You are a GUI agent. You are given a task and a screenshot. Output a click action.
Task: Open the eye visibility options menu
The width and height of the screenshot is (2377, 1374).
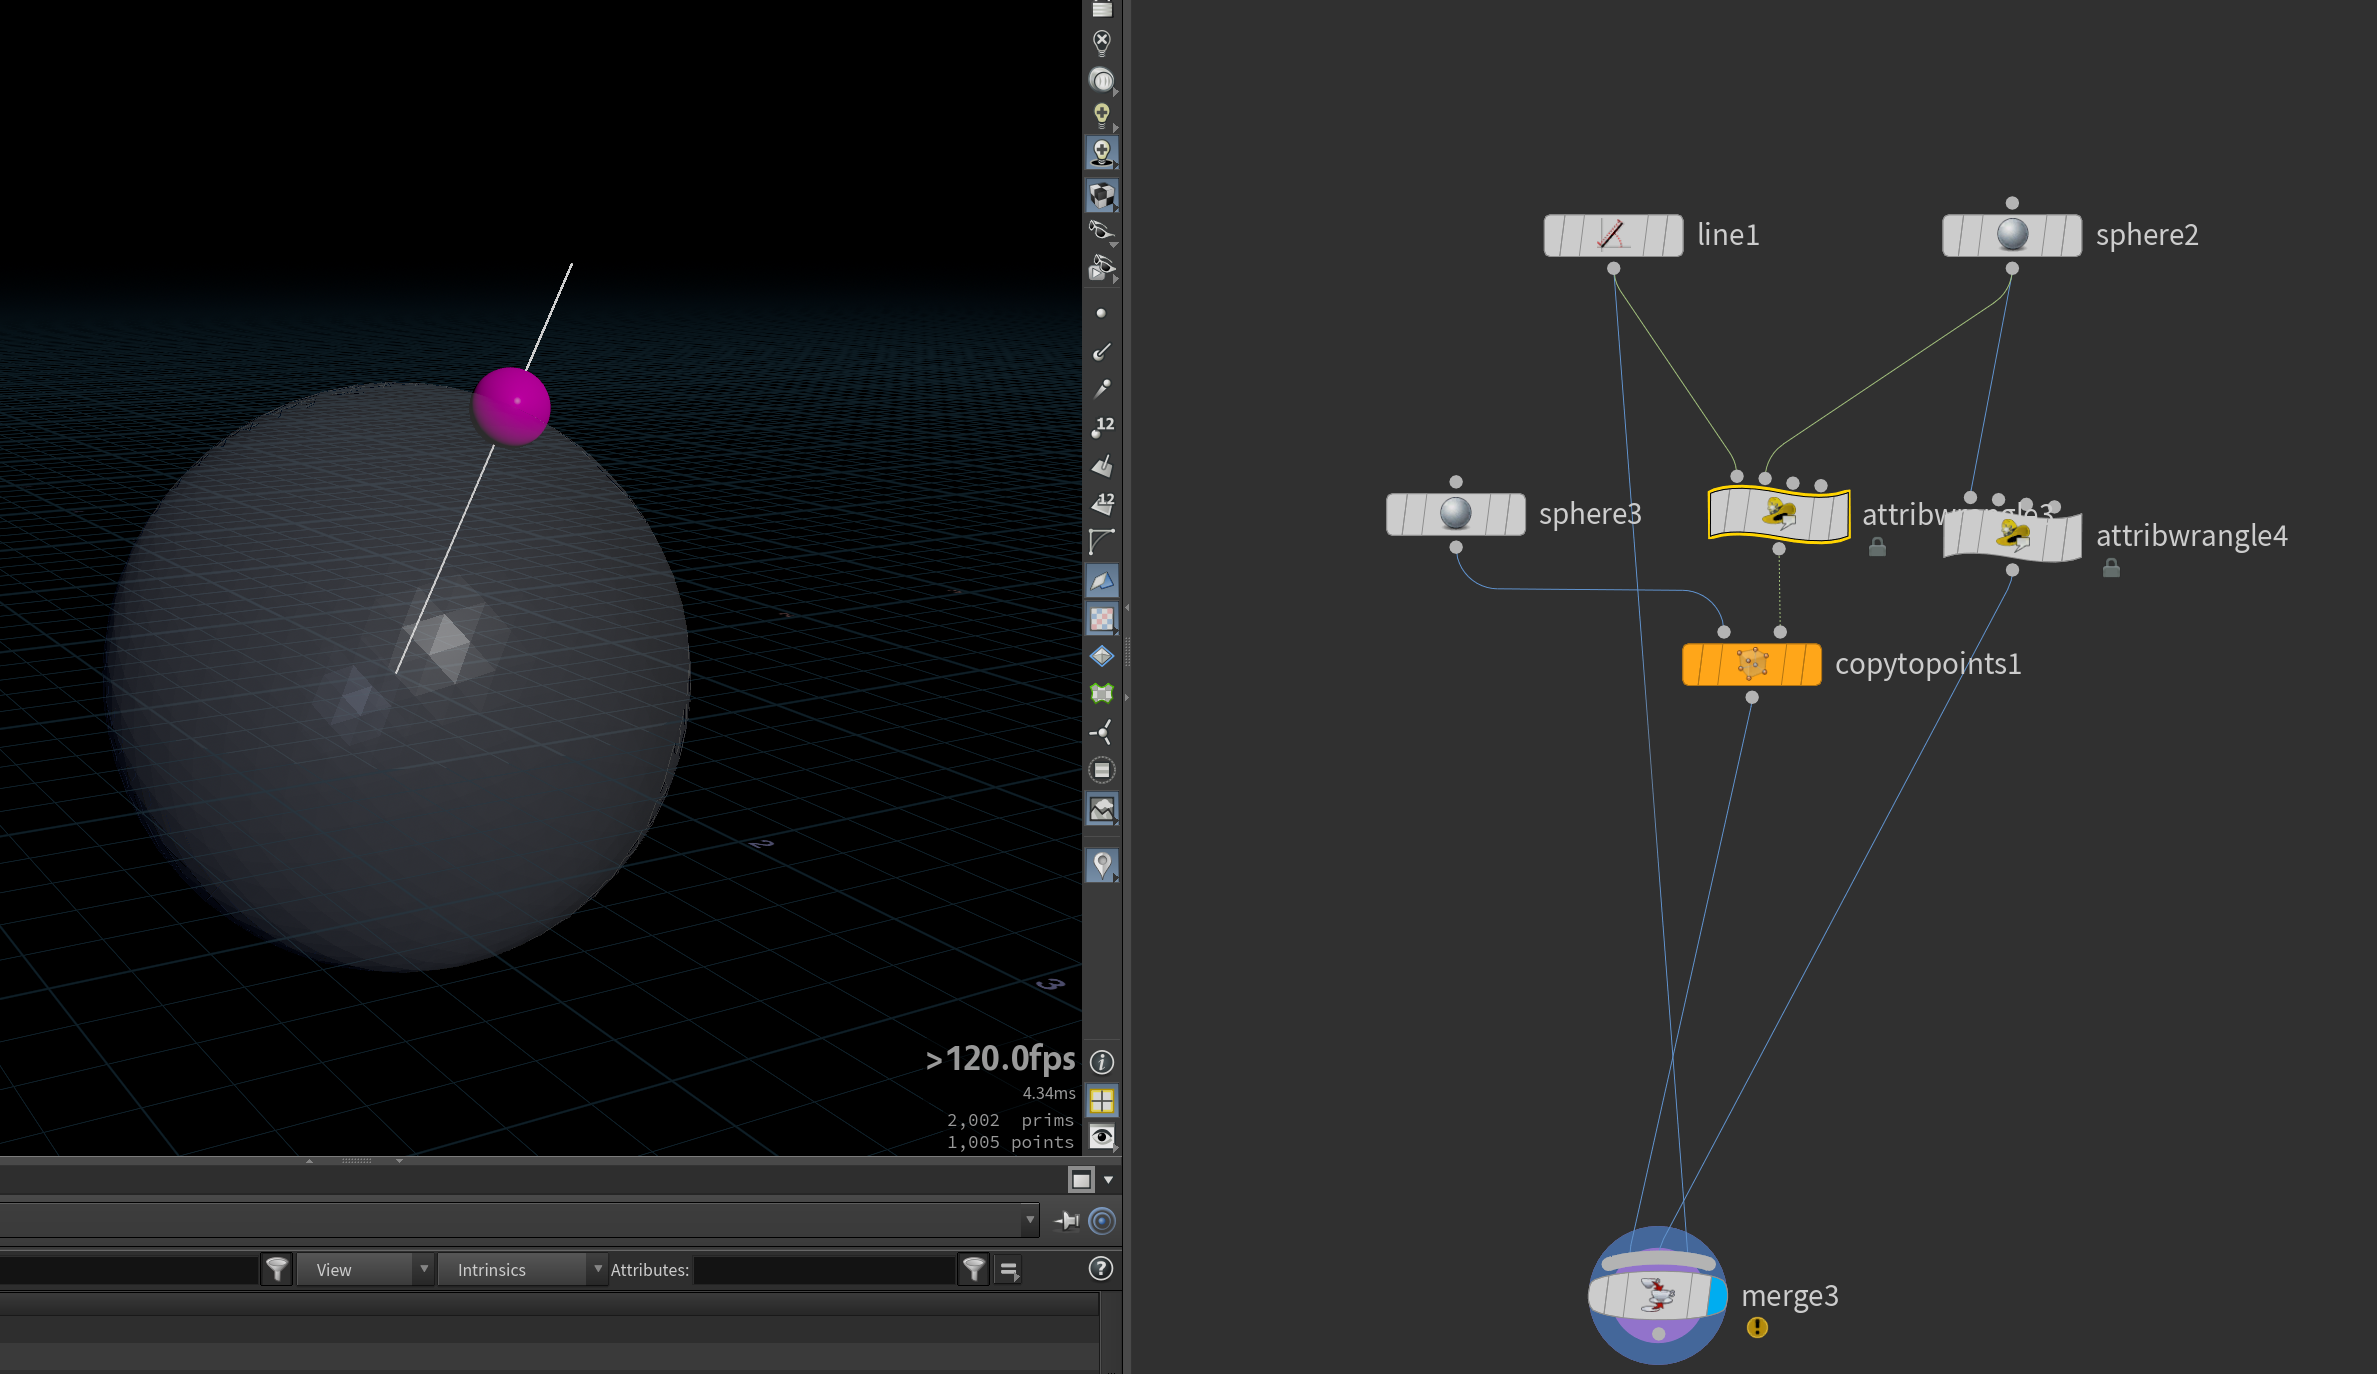click(x=1101, y=1137)
